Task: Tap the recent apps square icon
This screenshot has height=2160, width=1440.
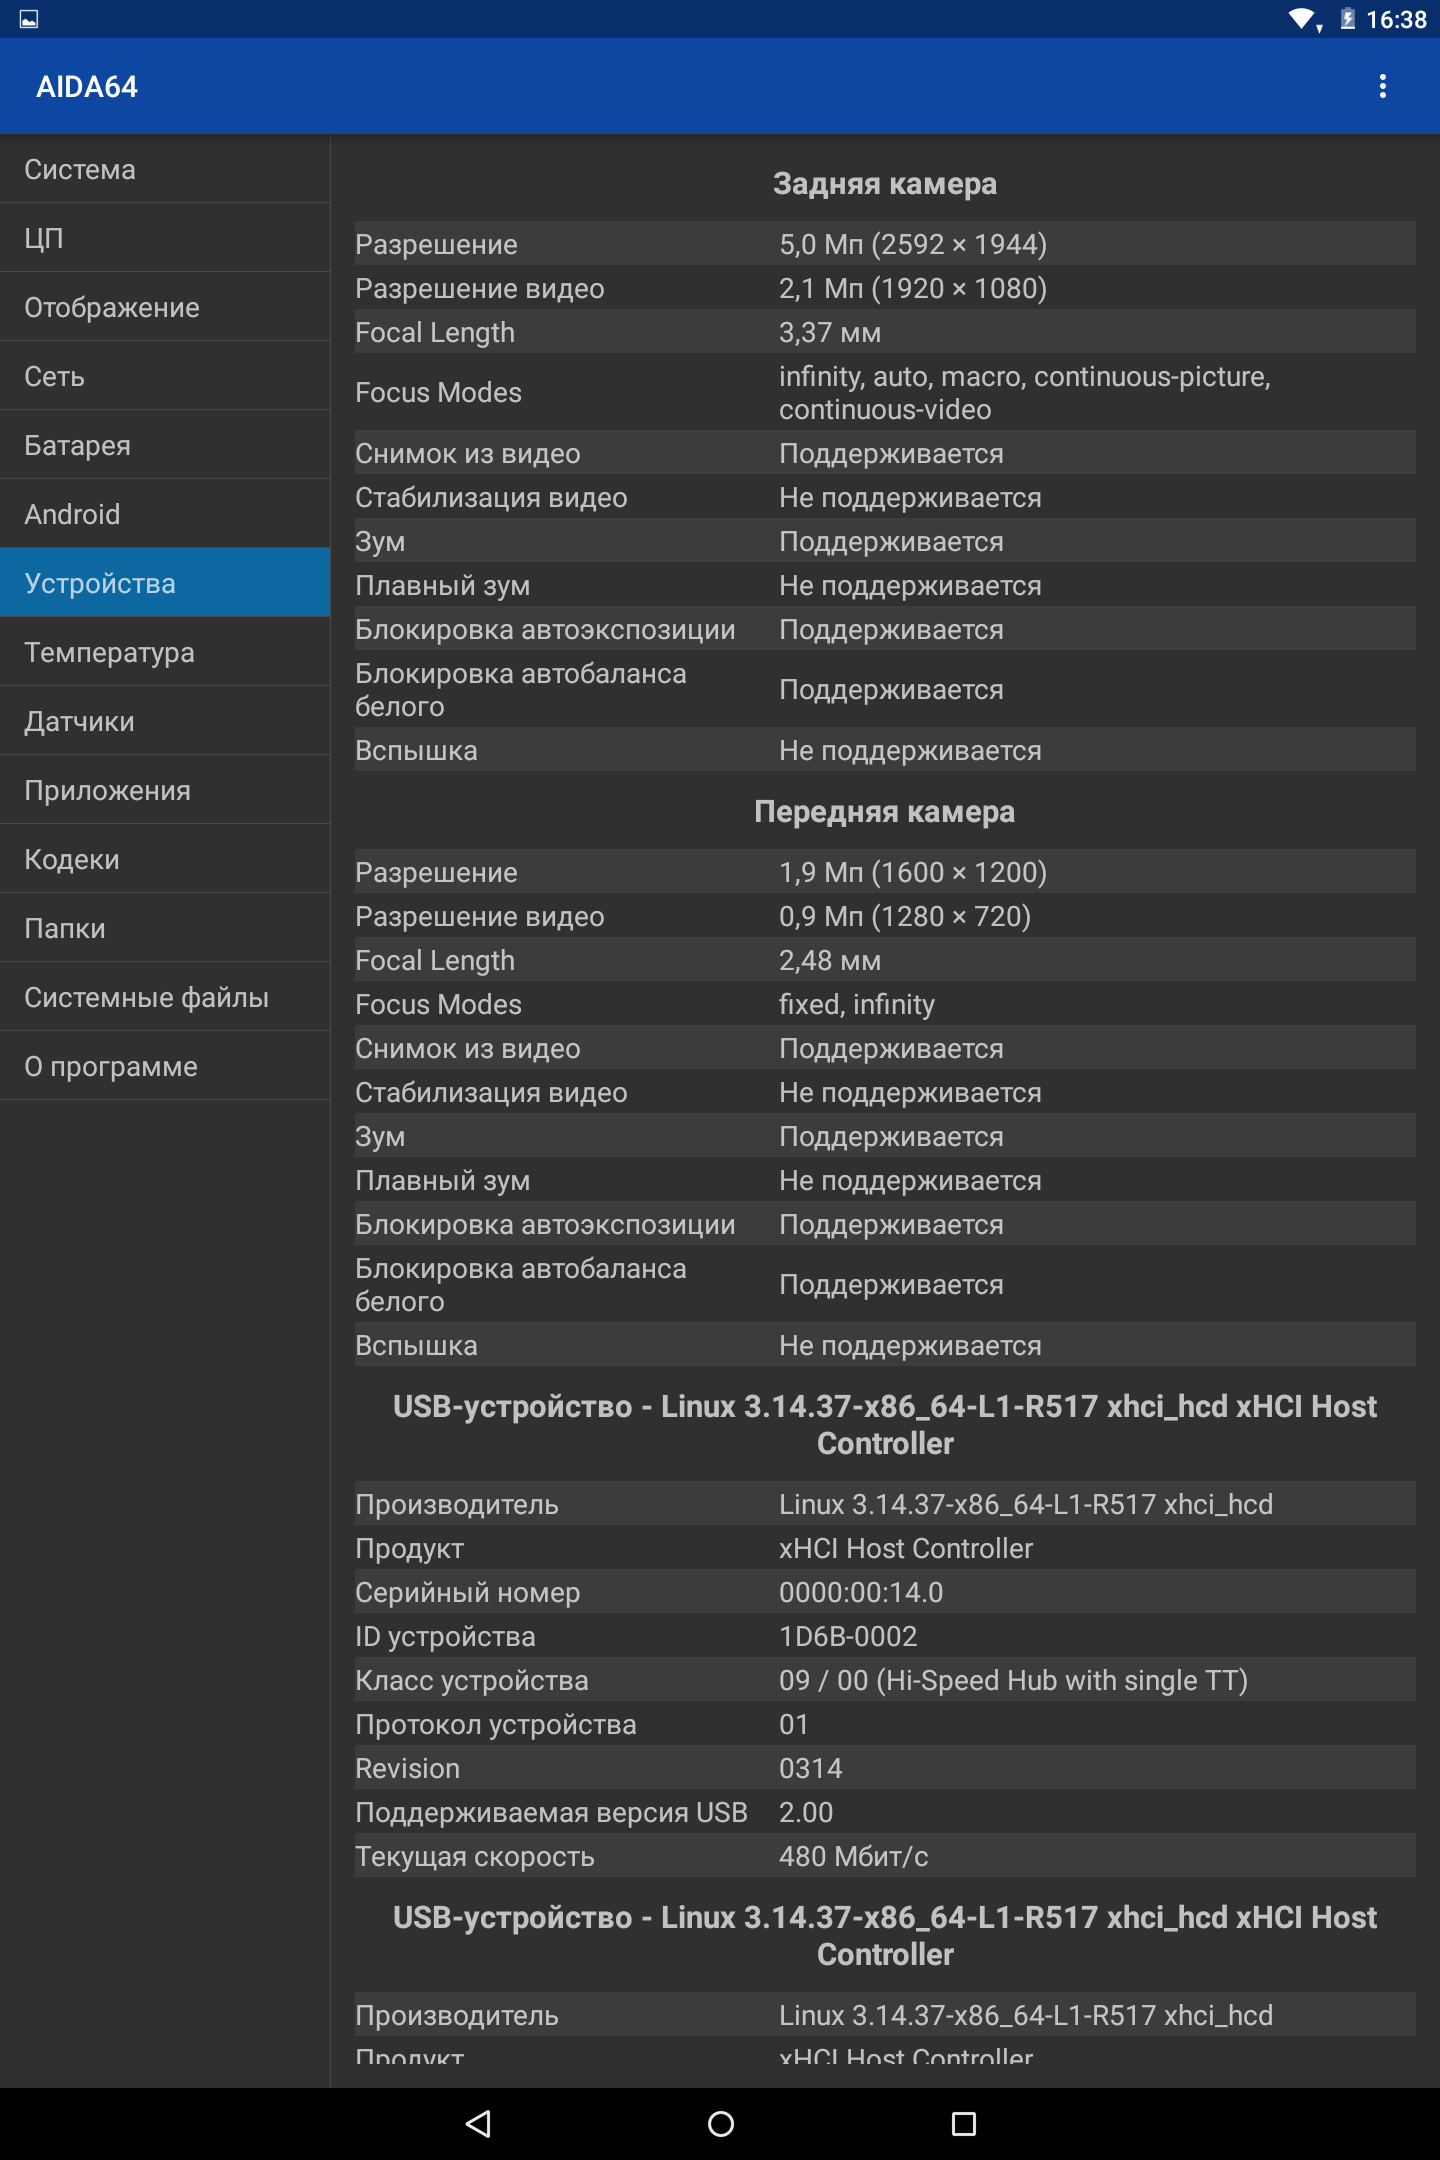Action: tap(963, 2123)
